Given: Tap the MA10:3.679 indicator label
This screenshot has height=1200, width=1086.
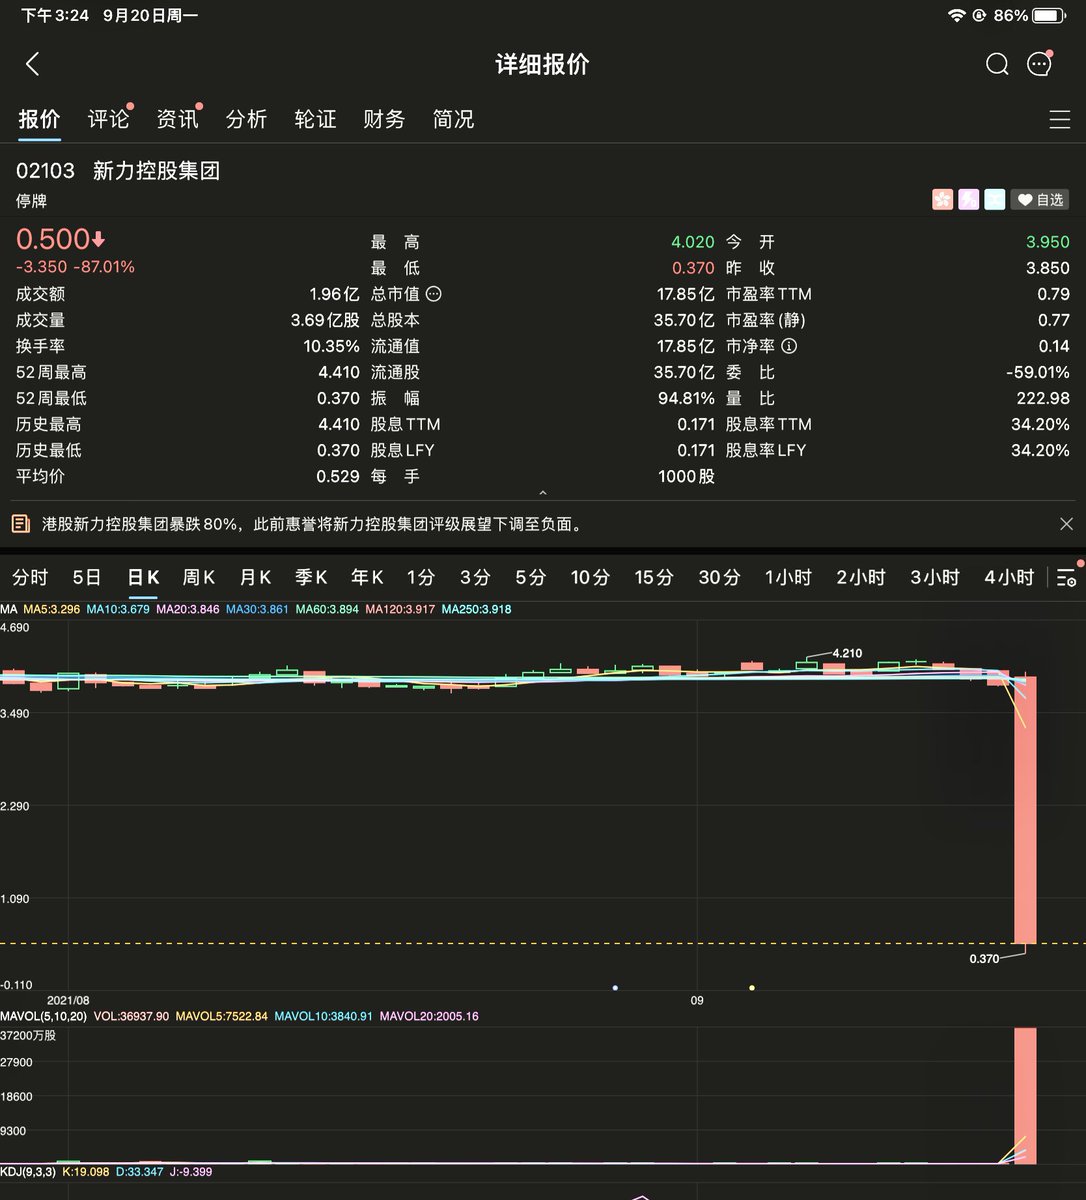Looking at the screenshot, I should point(118,609).
